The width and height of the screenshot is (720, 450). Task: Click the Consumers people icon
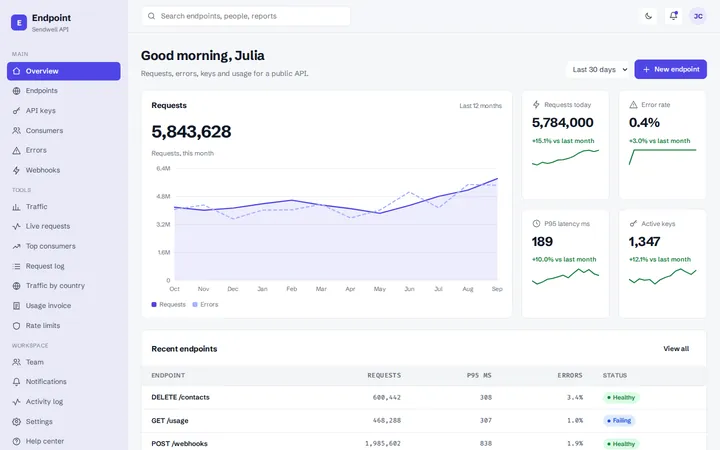pos(17,130)
